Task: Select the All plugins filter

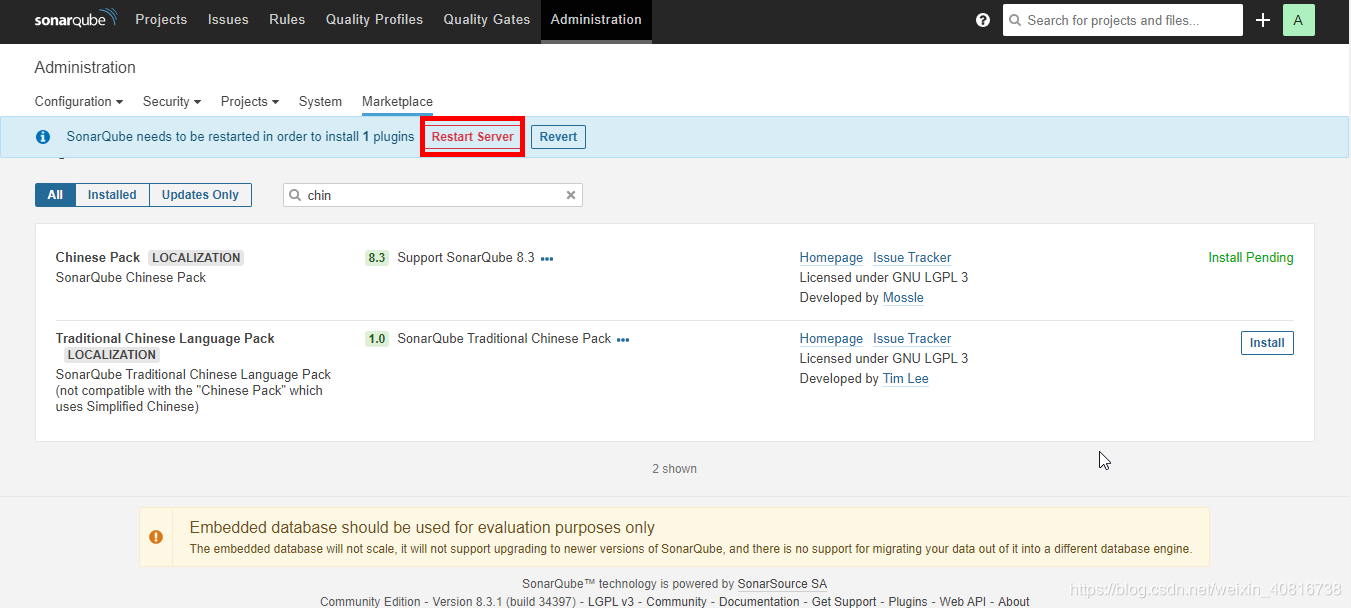Action: (x=55, y=195)
